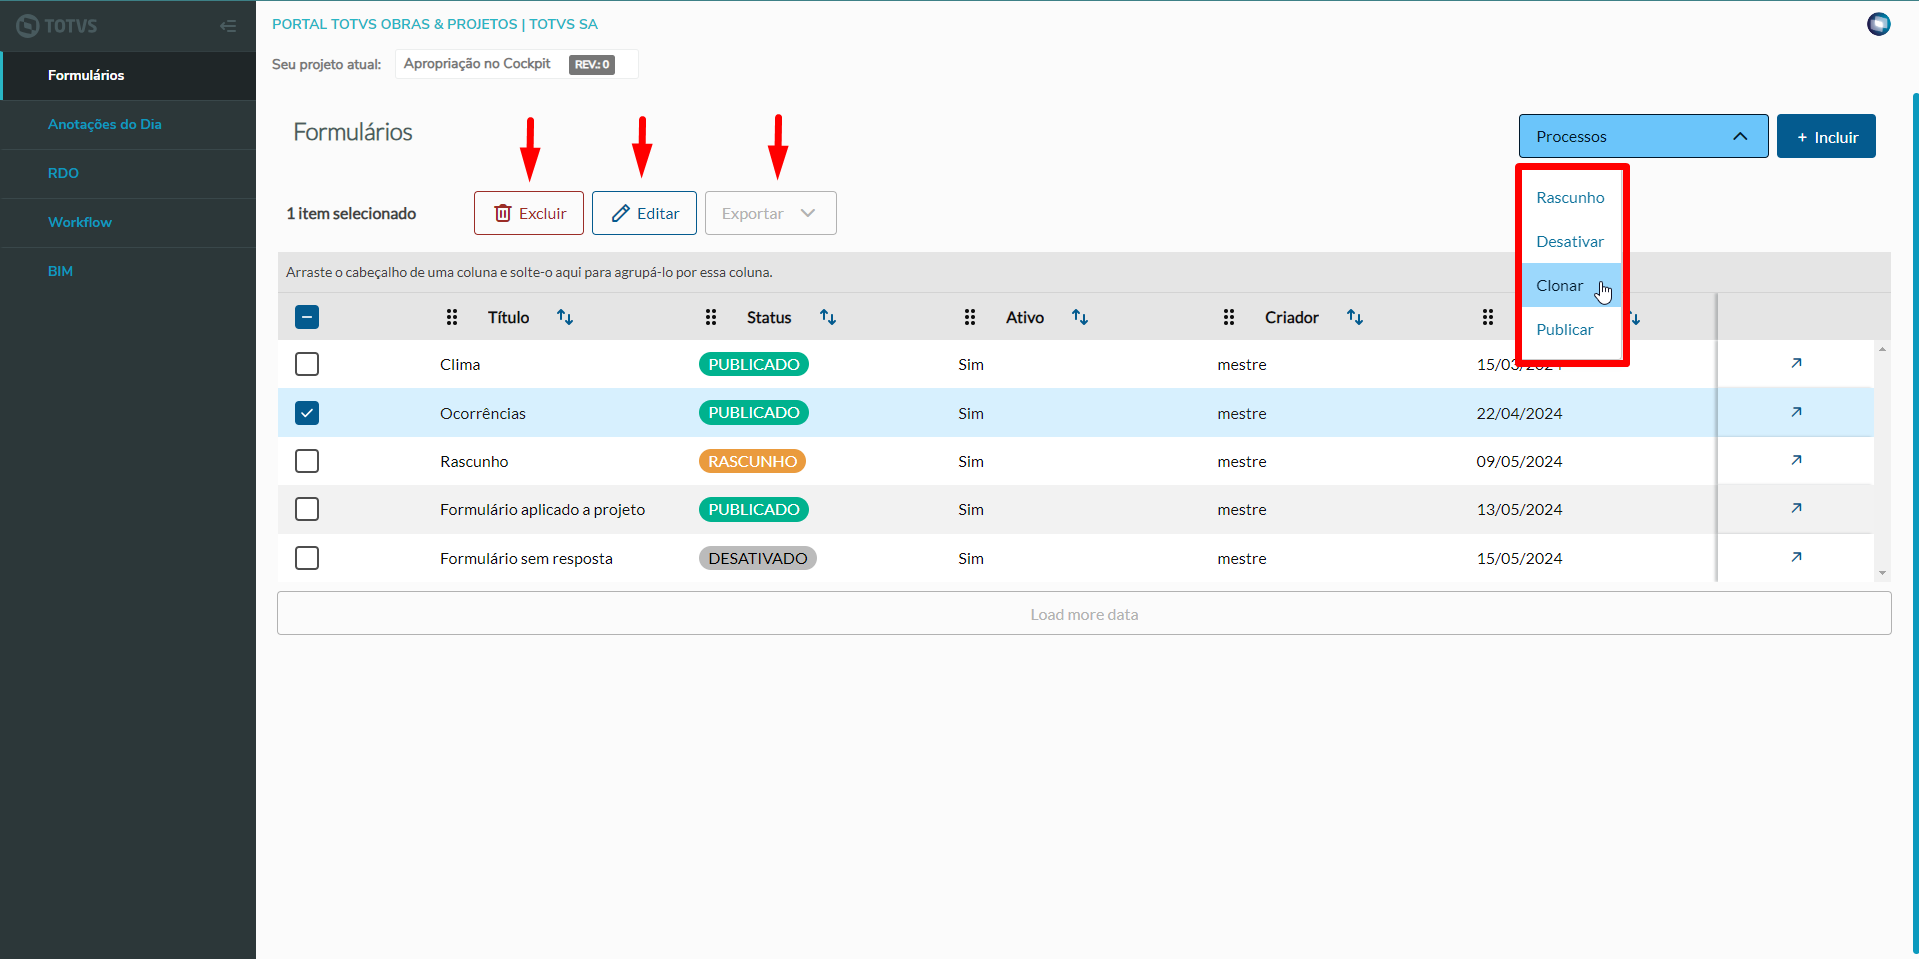Click the TOTVS logo in the sidebar

click(x=57, y=26)
